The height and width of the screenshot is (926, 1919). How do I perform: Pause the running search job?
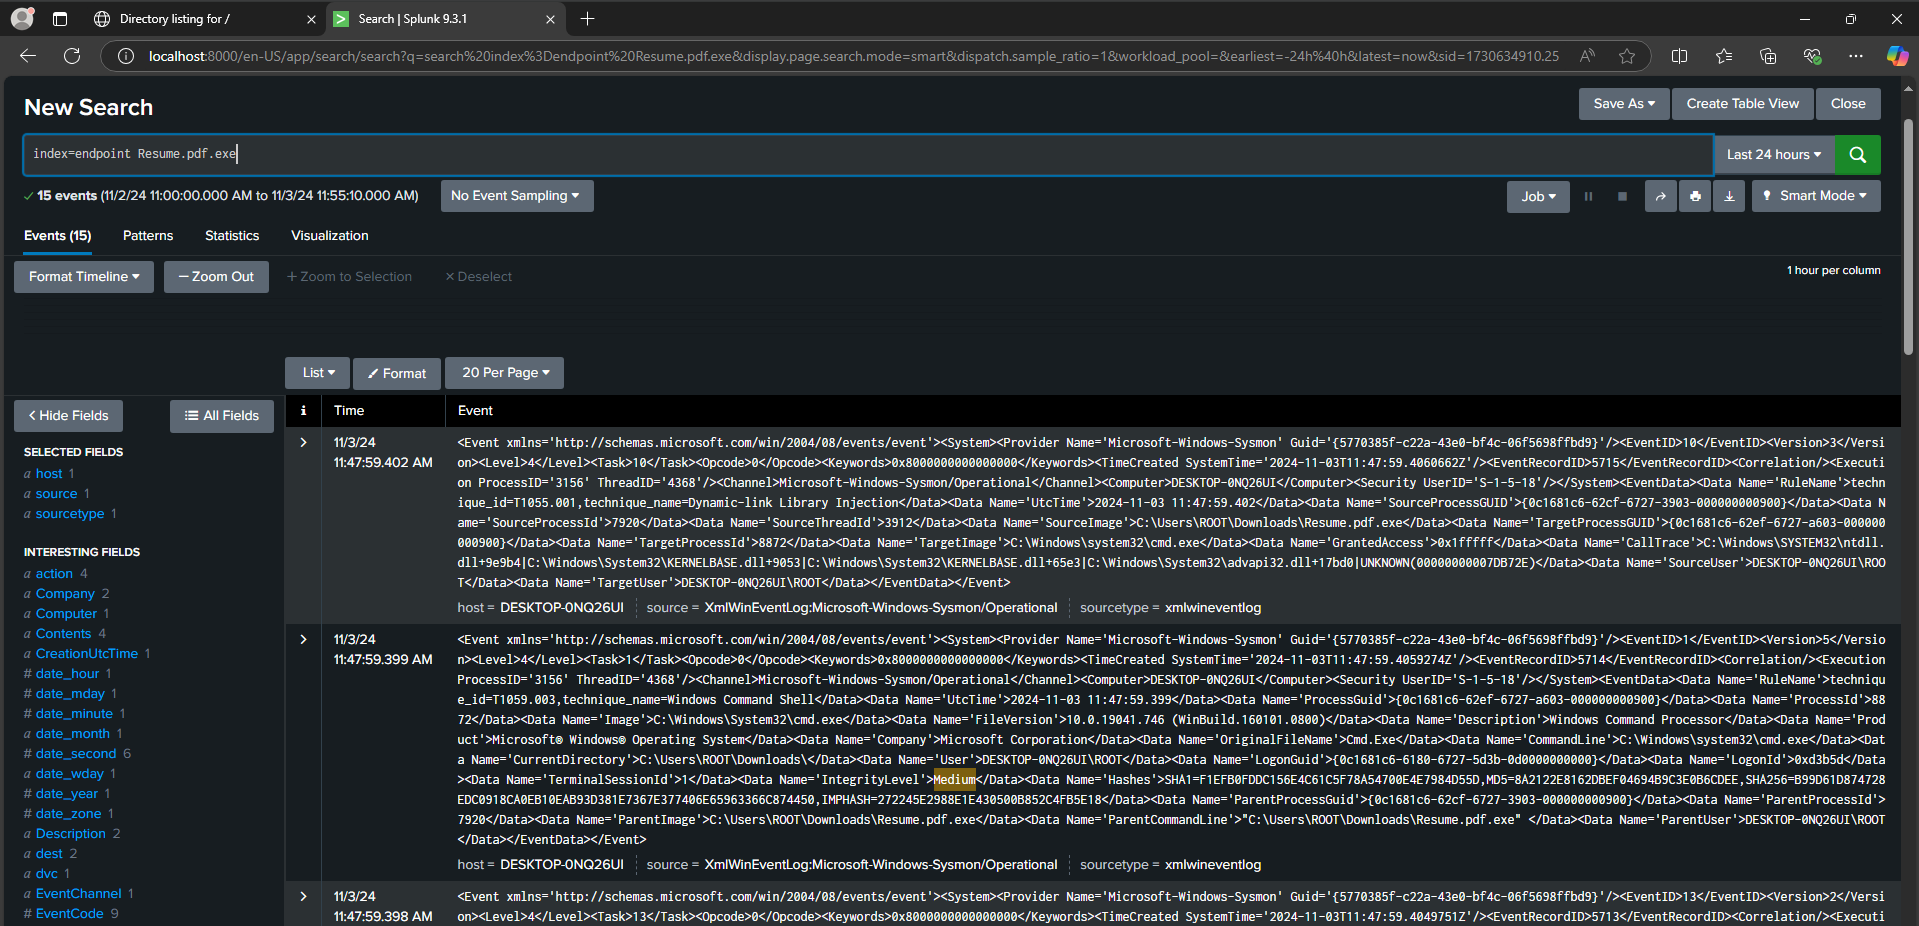click(x=1589, y=196)
